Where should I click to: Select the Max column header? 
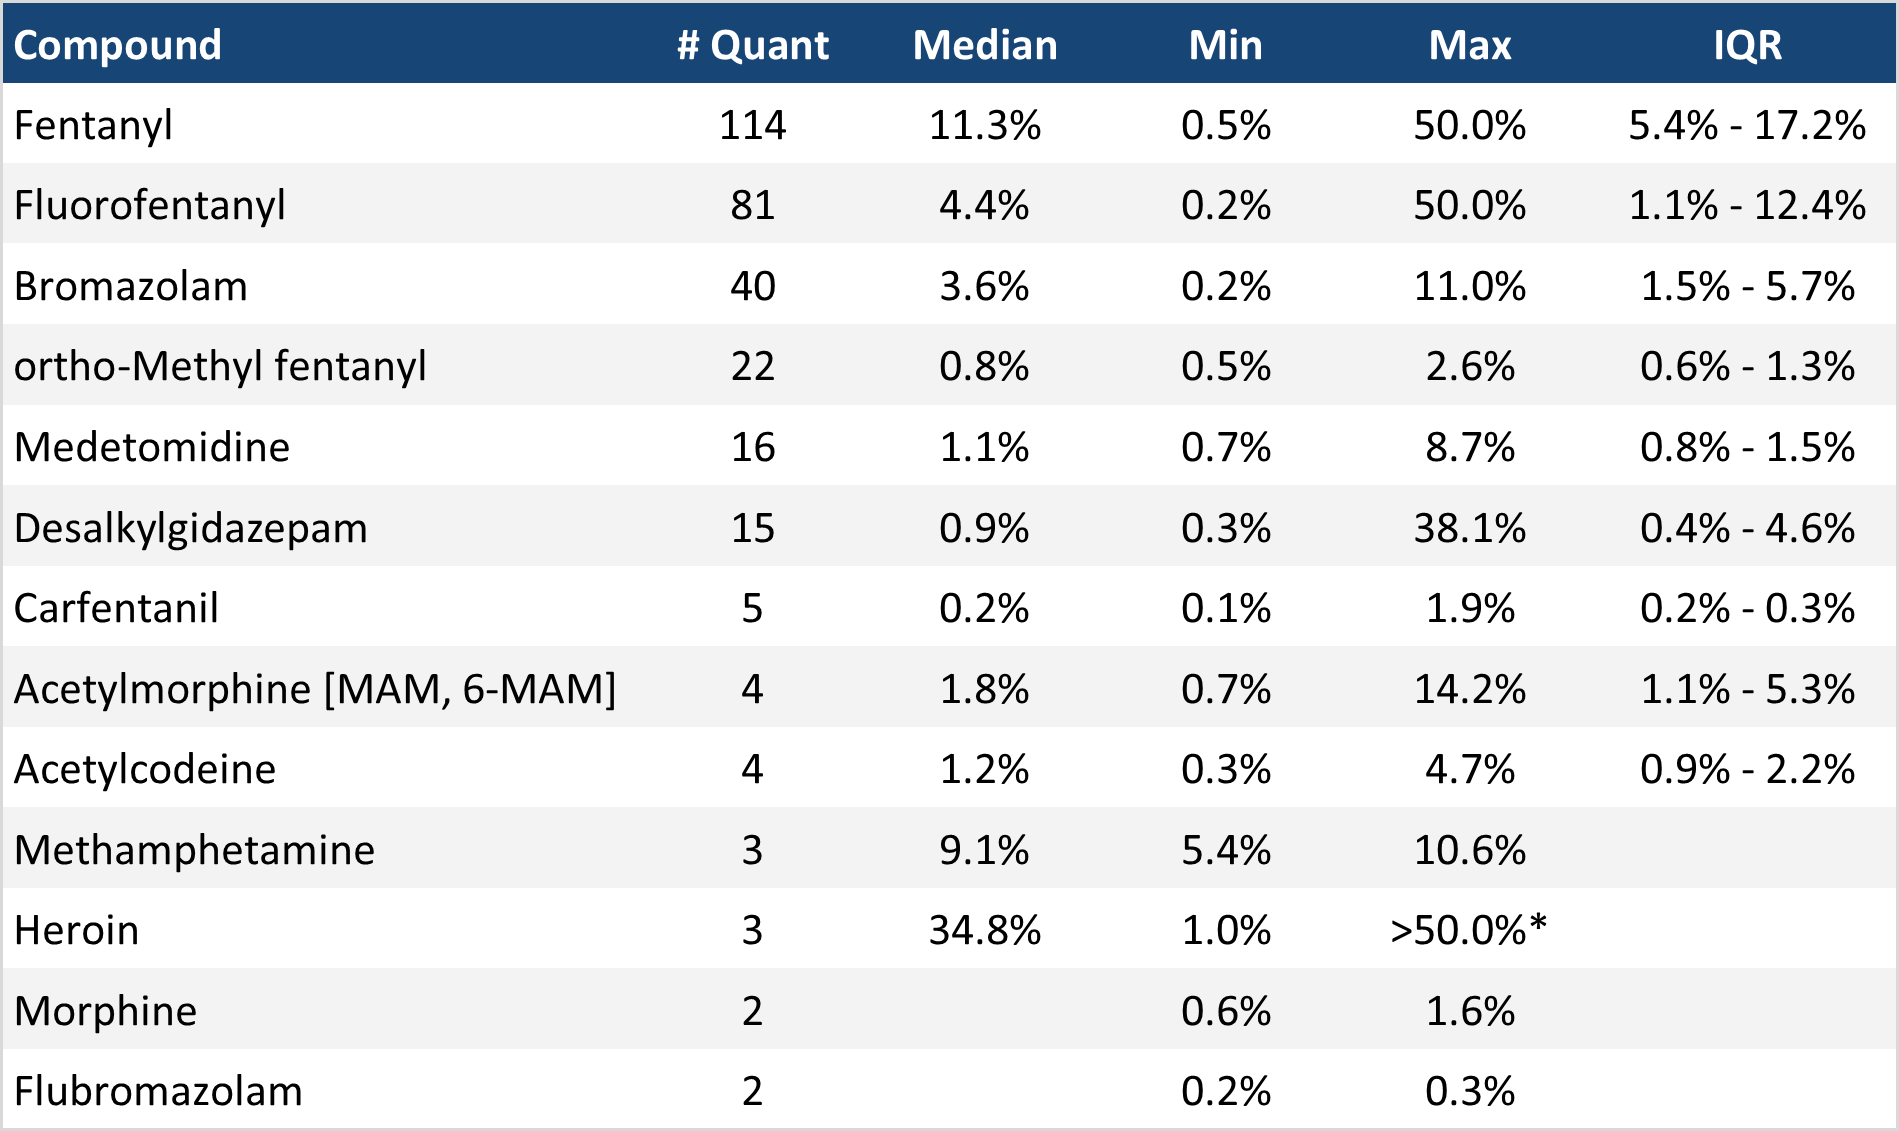point(1469,45)
